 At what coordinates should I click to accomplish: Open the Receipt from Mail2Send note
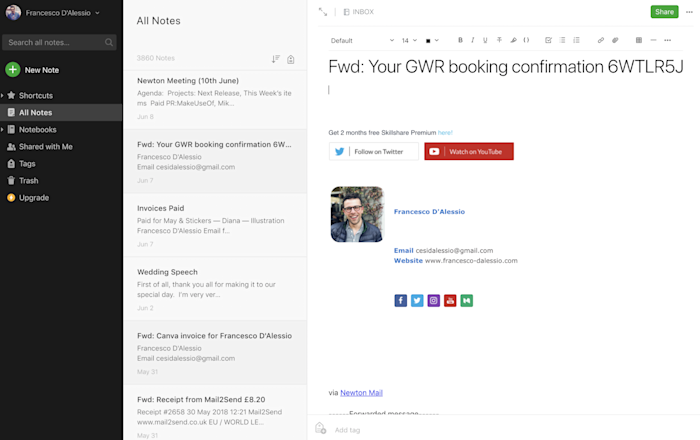tap(215, 413)
